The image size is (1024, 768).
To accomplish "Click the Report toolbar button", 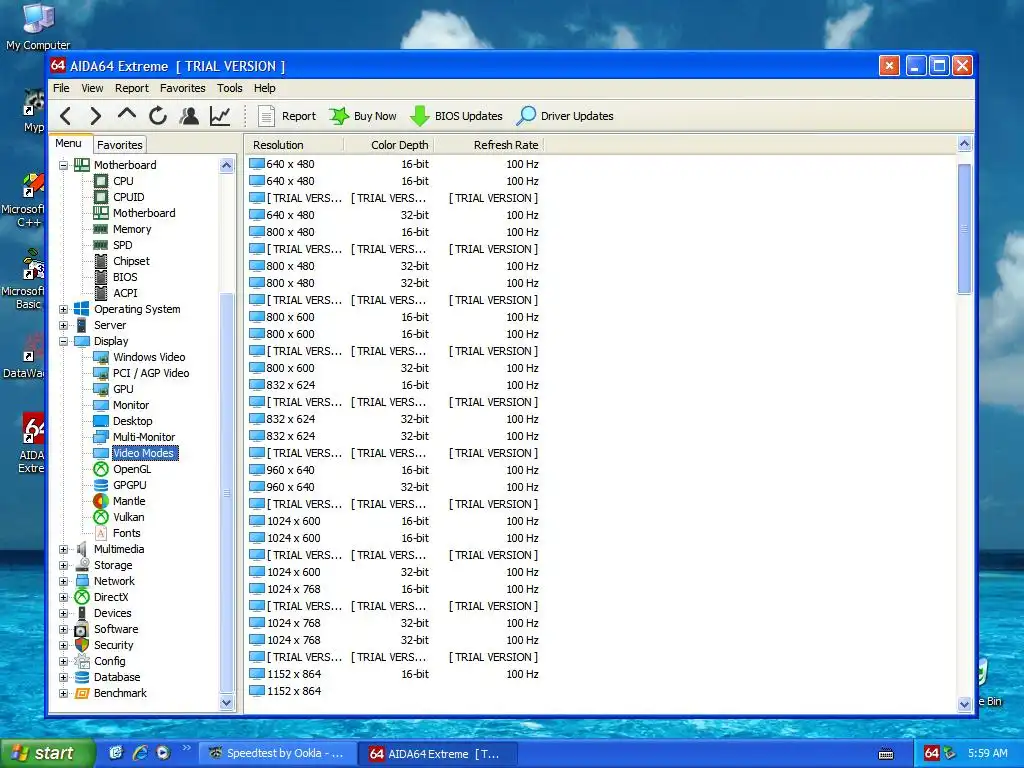I will 287,116.
